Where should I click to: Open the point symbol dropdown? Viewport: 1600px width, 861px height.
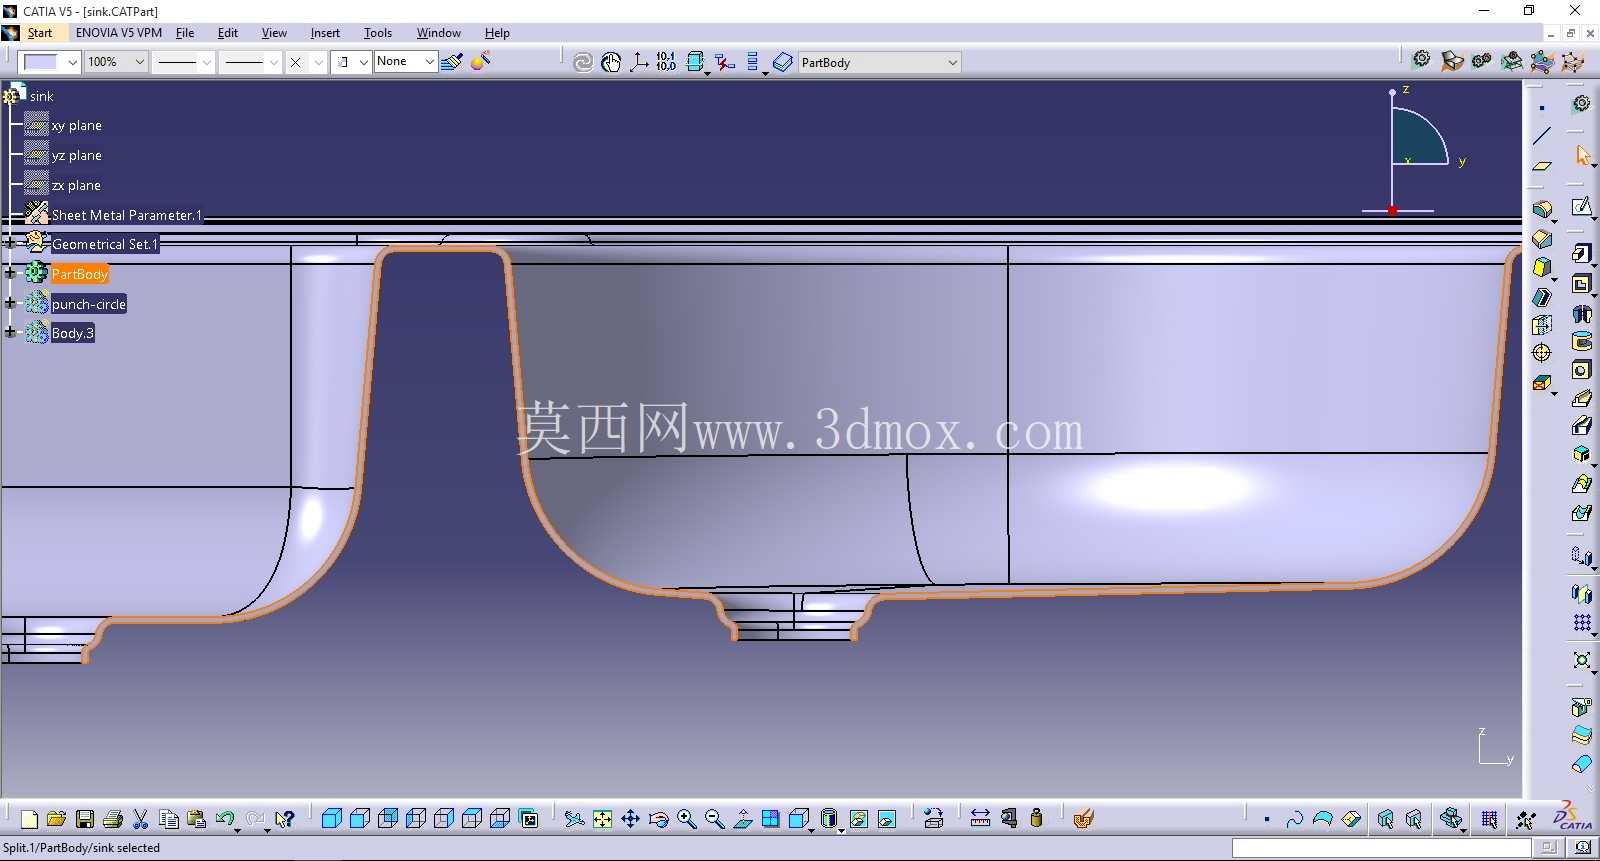319,62
